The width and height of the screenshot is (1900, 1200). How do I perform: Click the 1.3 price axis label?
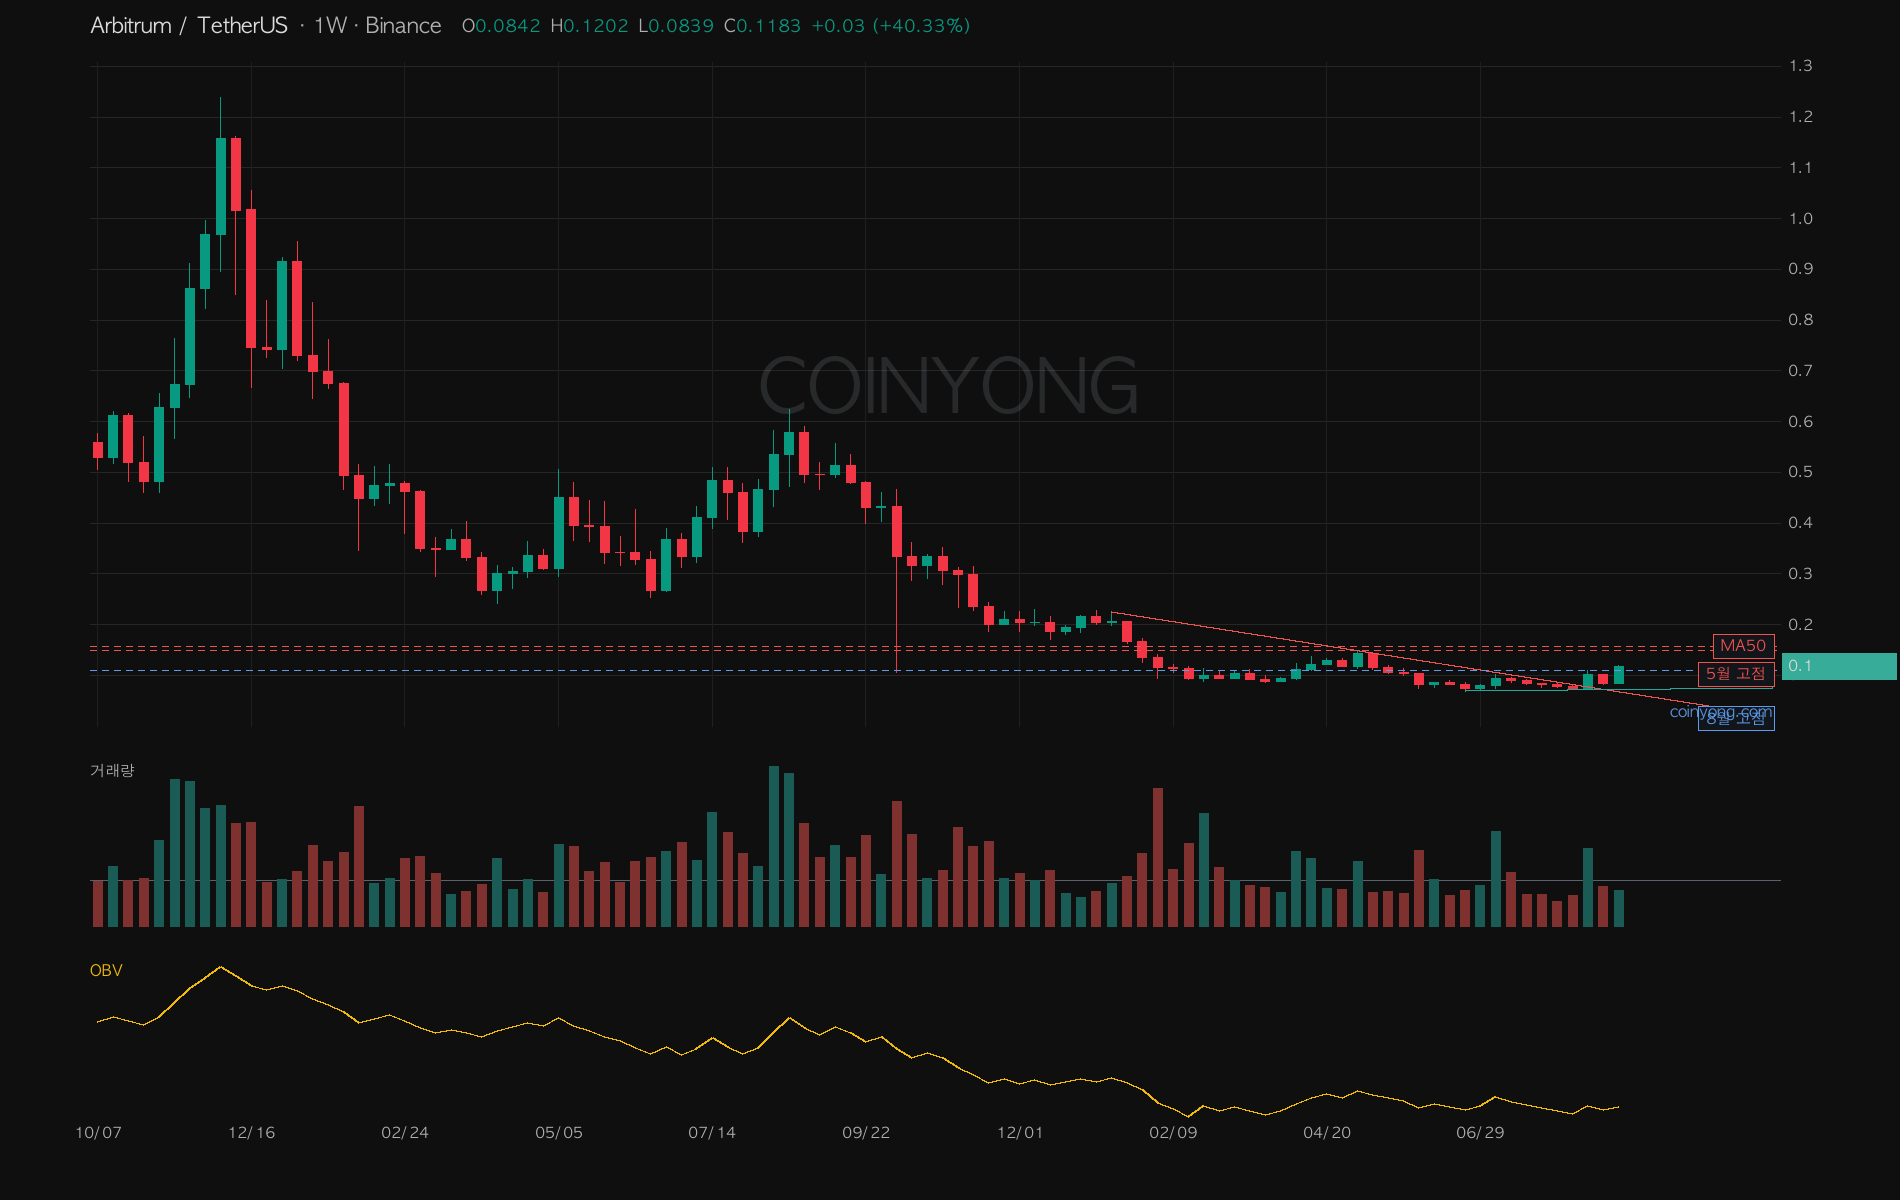click(1800, 66)
